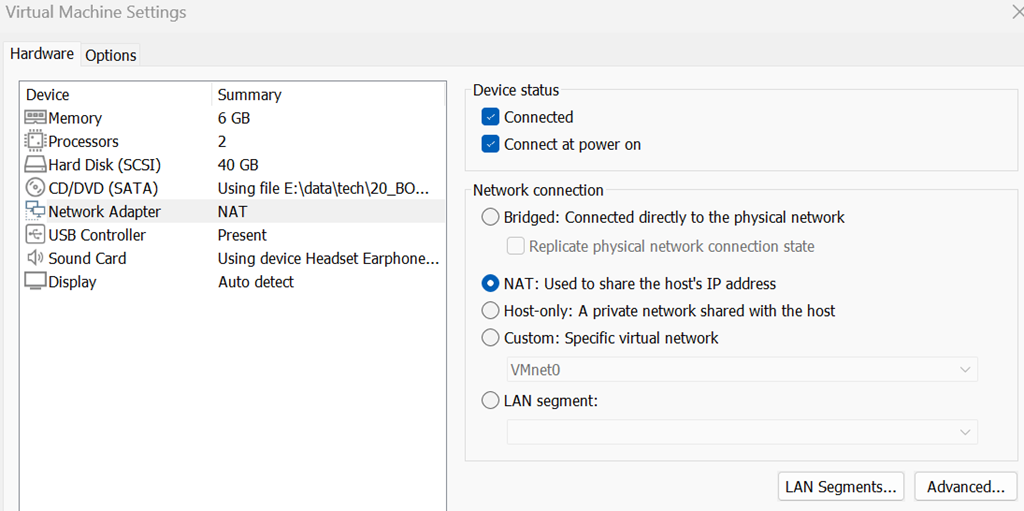Choose Host-only private network option
The height and width of the screenshot is (511, 1024).
point(490,311)
